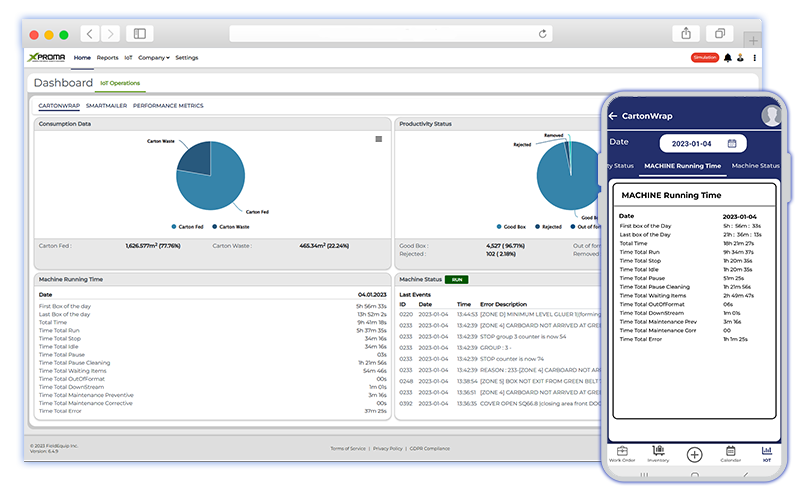Switch to the CARTONWRAP tab
The width and height of the screenshot is (800, 500).
pyautogui.click(x=59, y=106)
